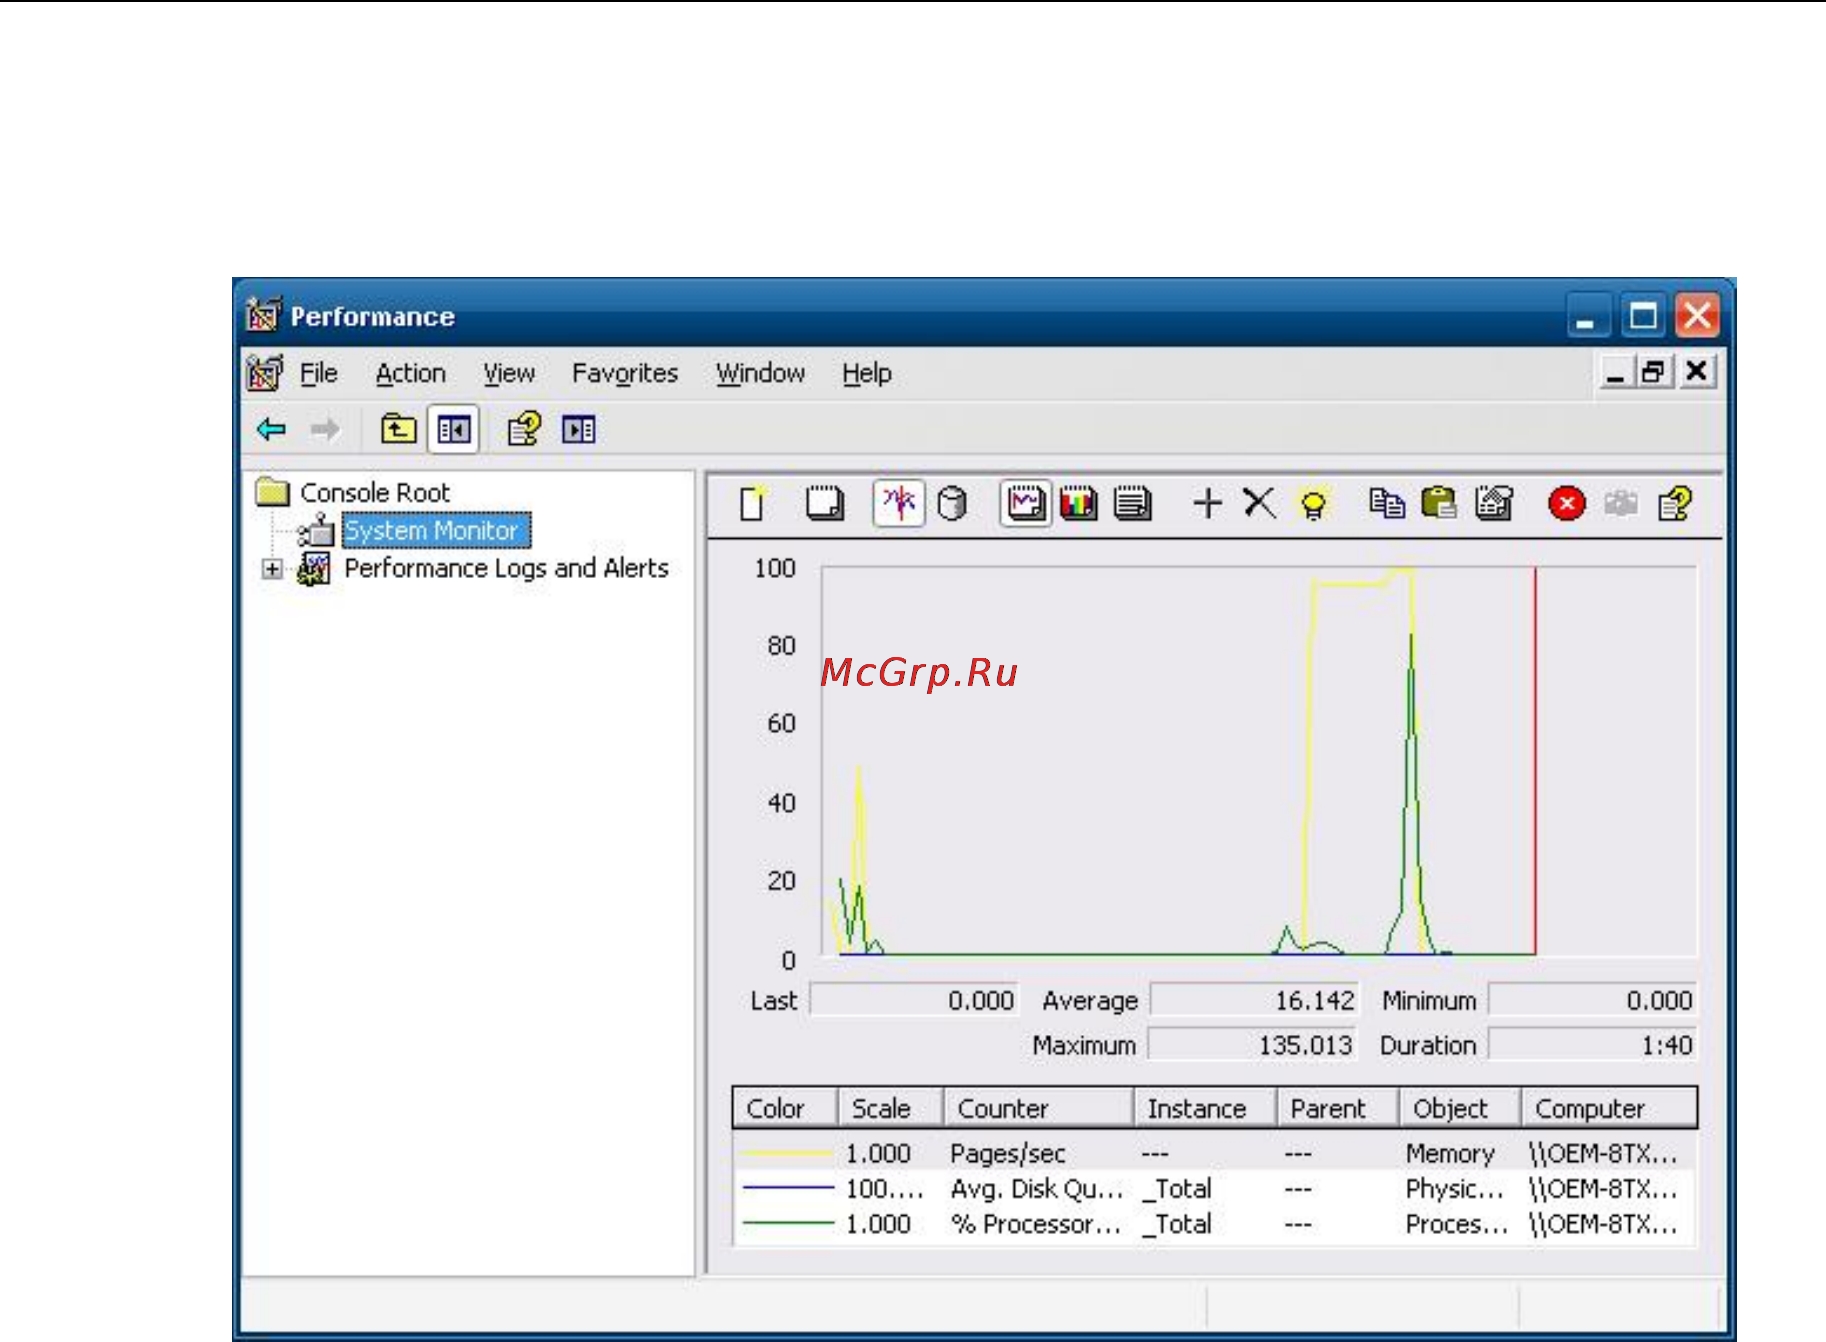Screen dimensions: 1826x1342
Task: Click the red vertical time marker in graph
Action: 1535,760
